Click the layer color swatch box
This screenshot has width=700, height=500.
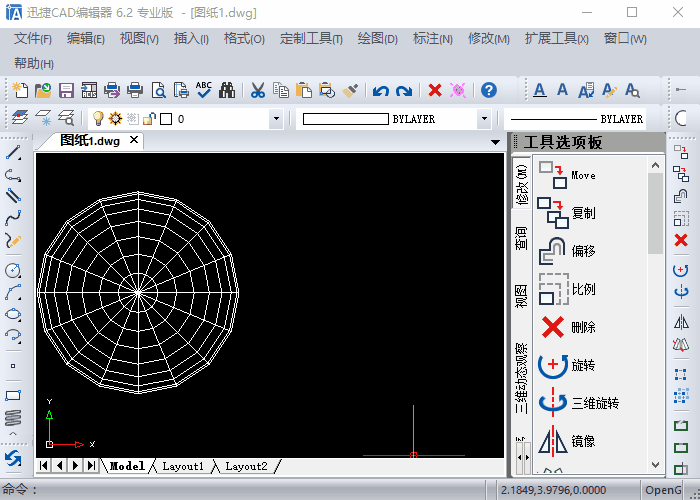click(167, 119)
